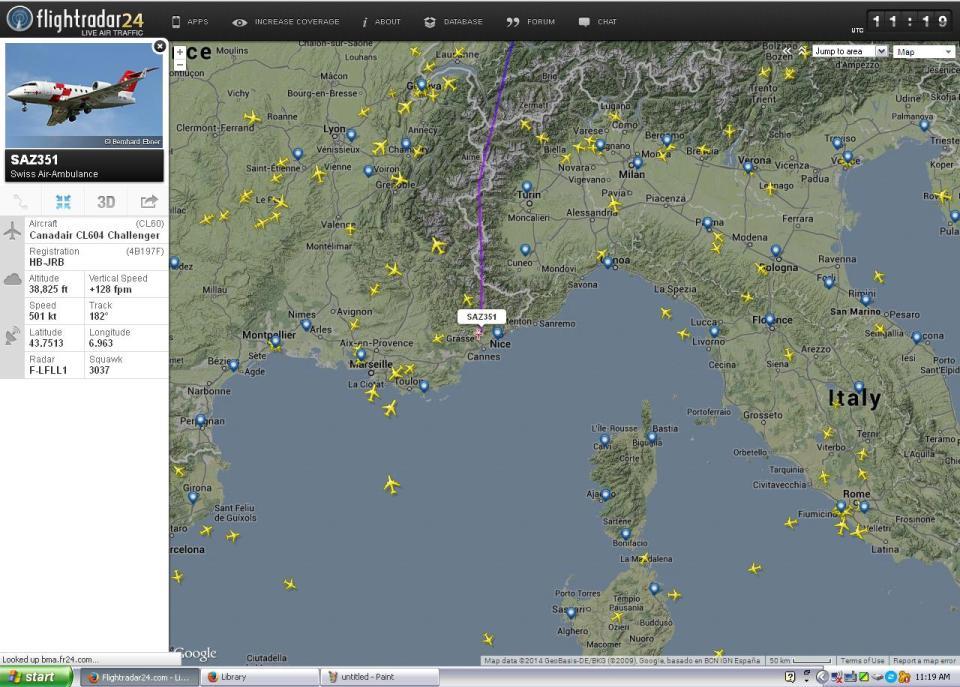Click the flightradar24 logo
Viewport: 960px width, 687px height.
75,20
